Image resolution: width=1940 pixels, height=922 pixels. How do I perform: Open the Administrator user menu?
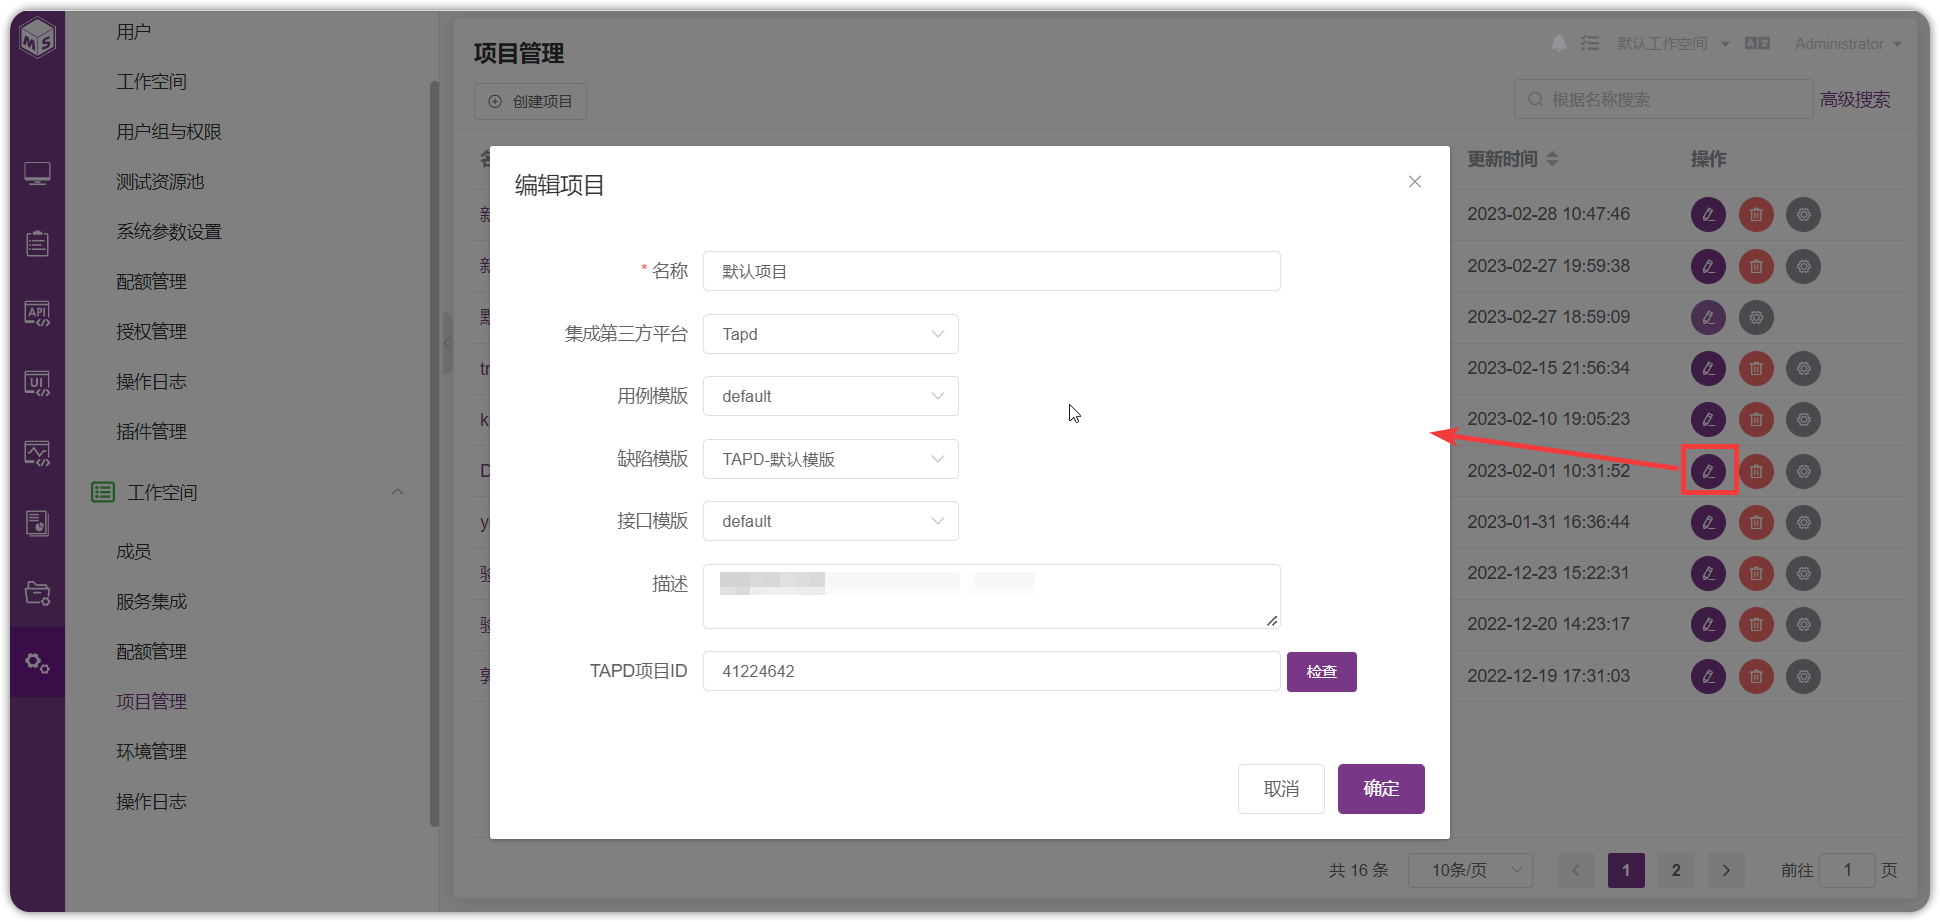tap(1848, 43)
